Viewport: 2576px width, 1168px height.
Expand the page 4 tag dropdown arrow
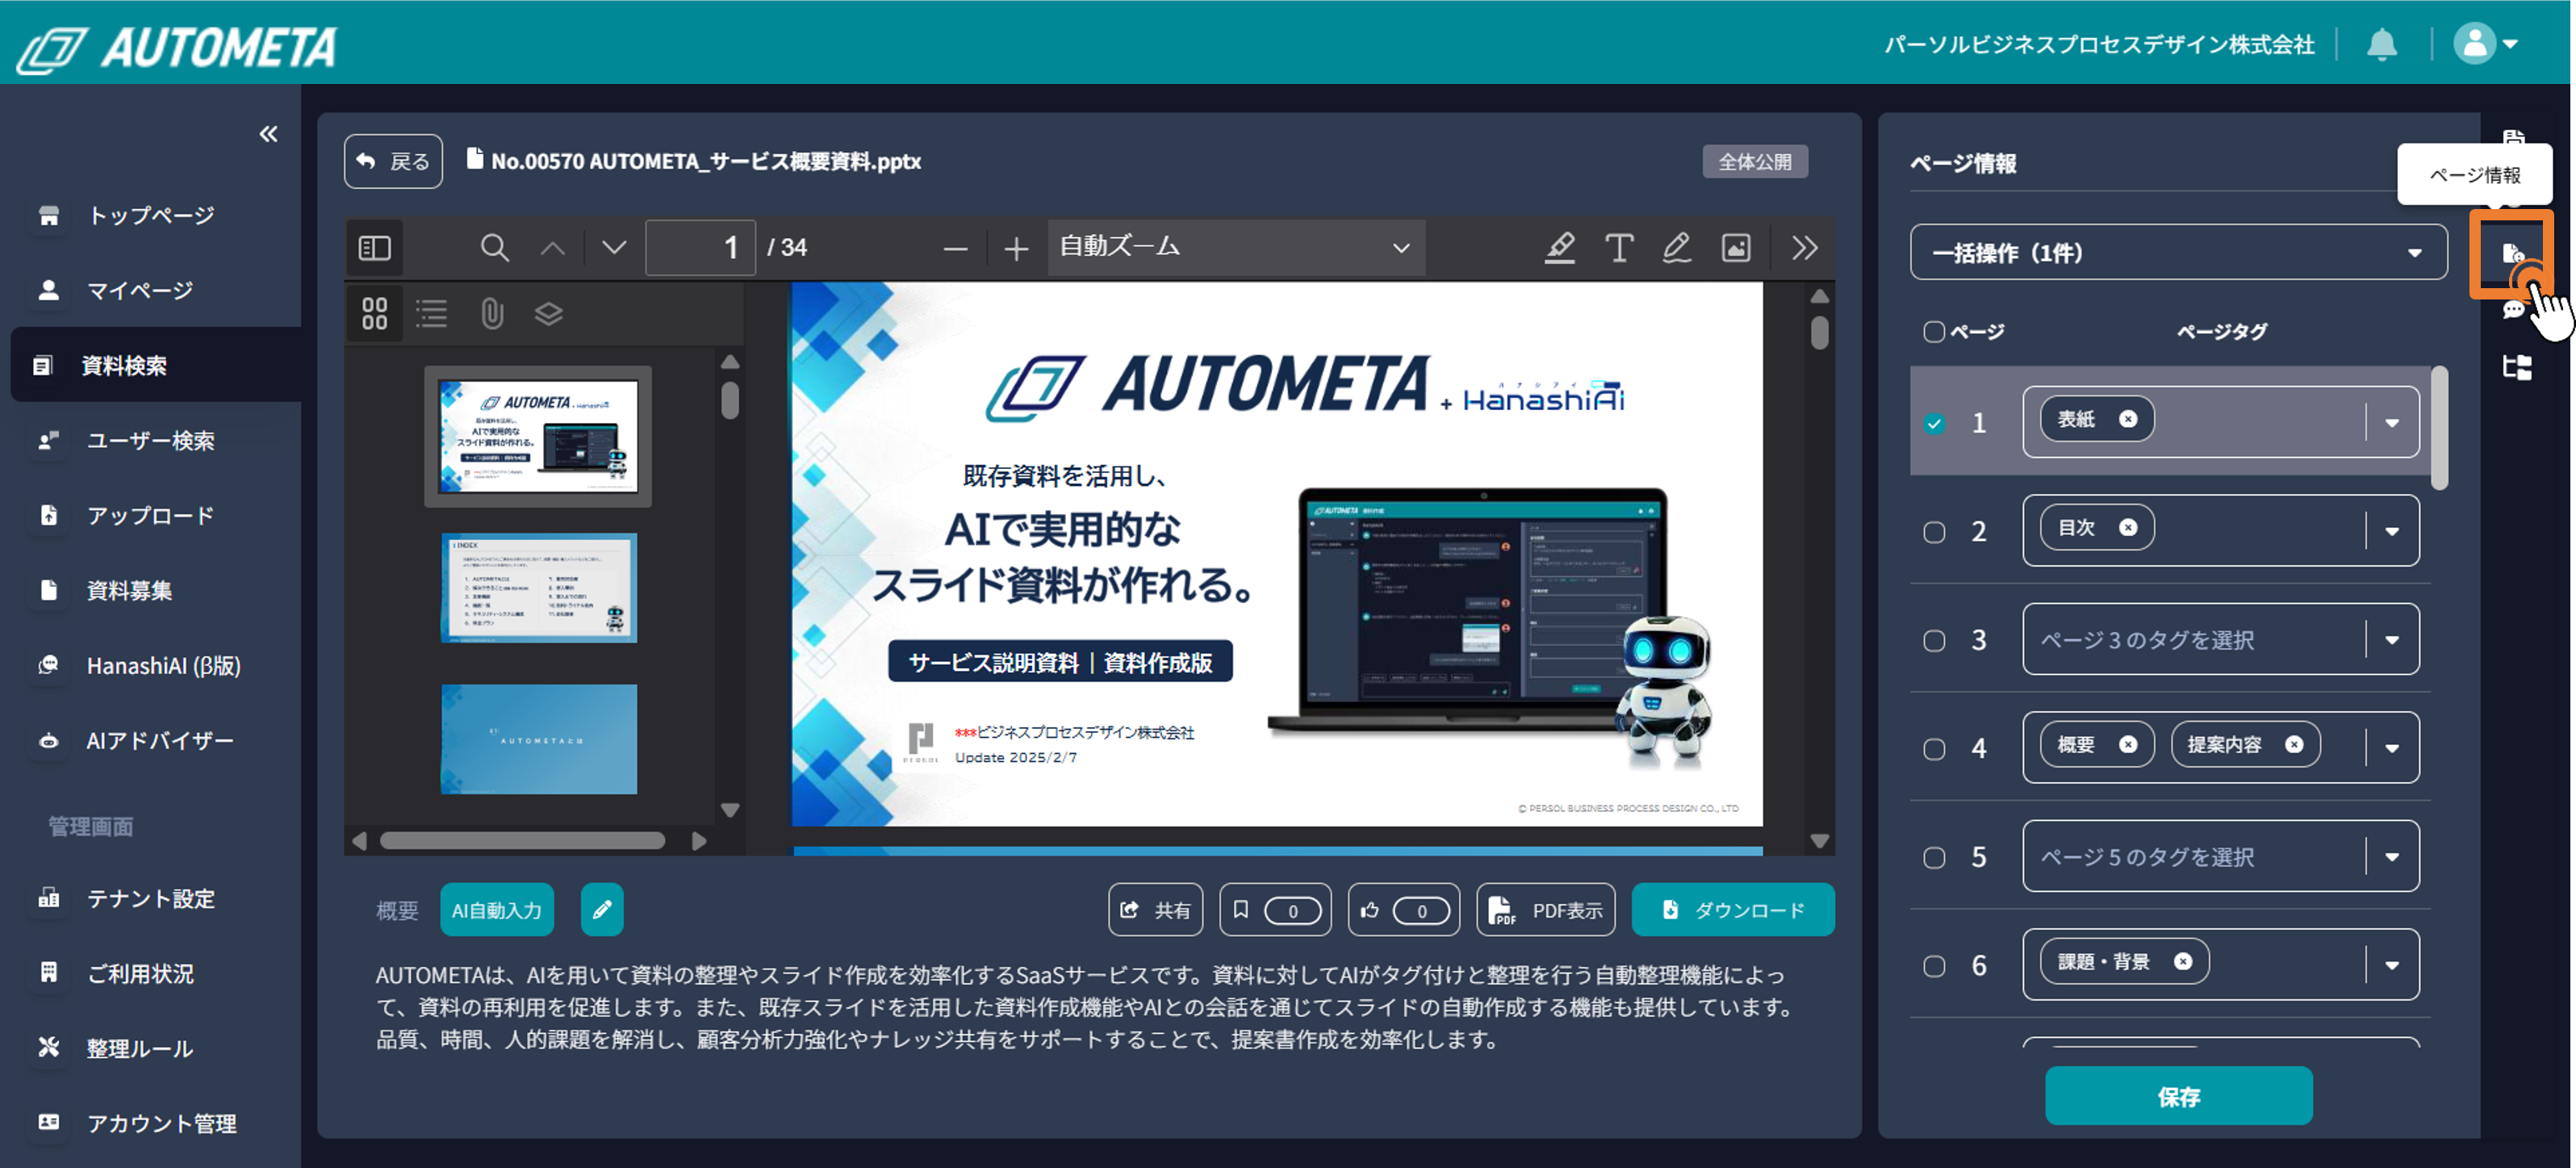pyautogui.click(x=2391, y=748)
